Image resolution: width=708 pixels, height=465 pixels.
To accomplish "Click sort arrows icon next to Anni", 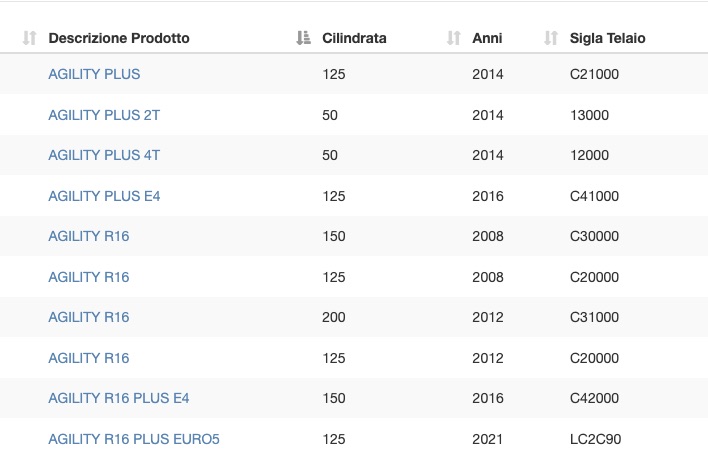I will tap(454, 38).
